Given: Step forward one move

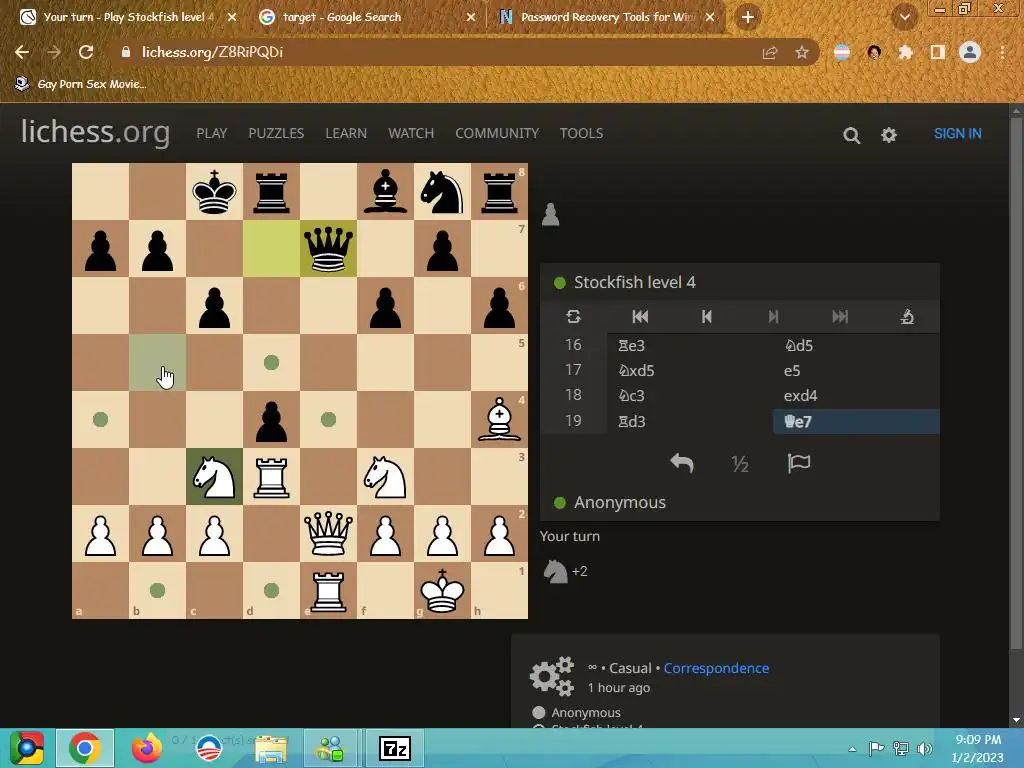Looking at the screenshot, I should point(773,317).
